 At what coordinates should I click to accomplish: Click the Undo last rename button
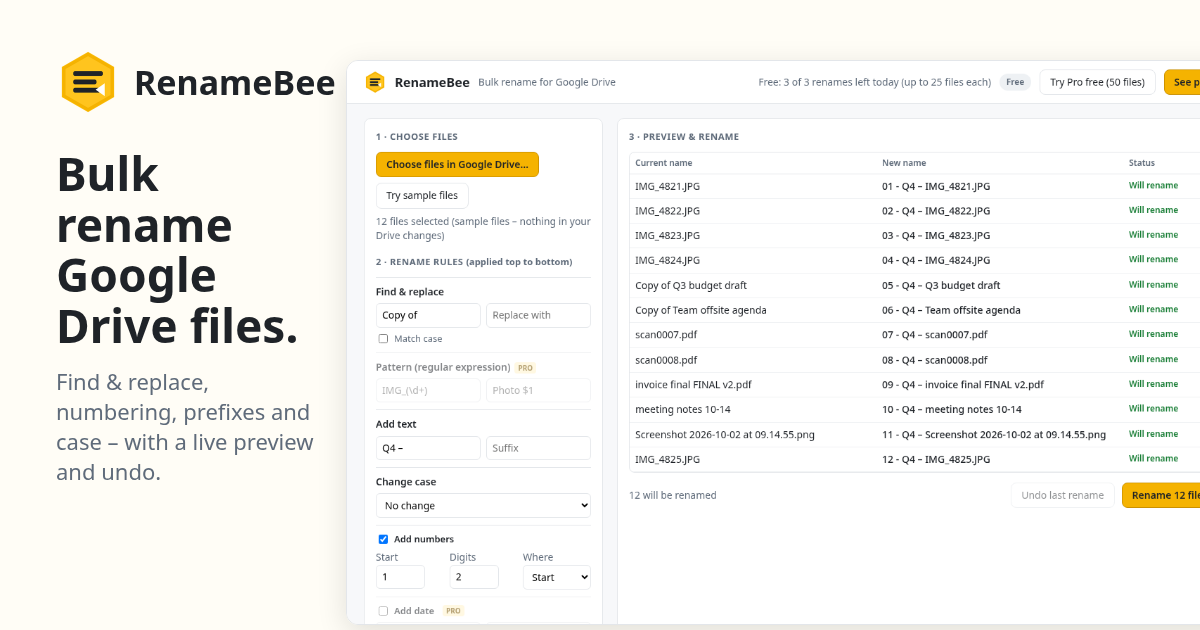1062,495
